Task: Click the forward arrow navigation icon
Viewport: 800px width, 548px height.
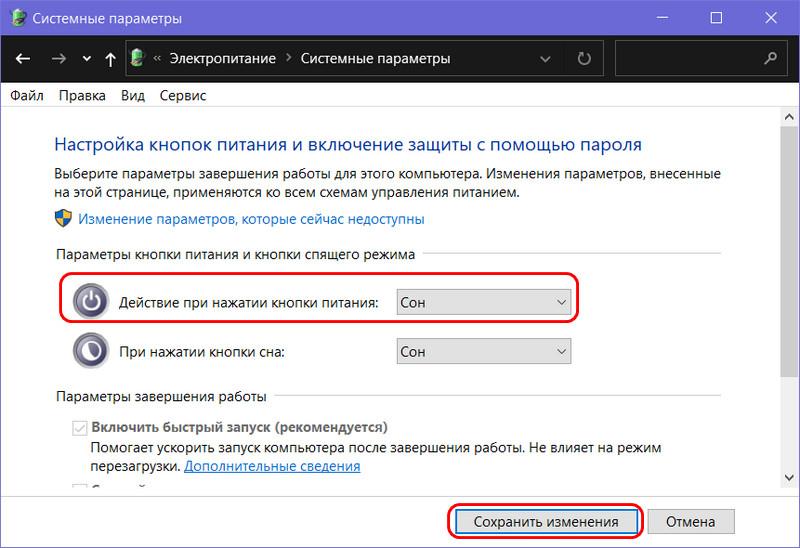Action: pyautogui.click(x=59, y=59)
